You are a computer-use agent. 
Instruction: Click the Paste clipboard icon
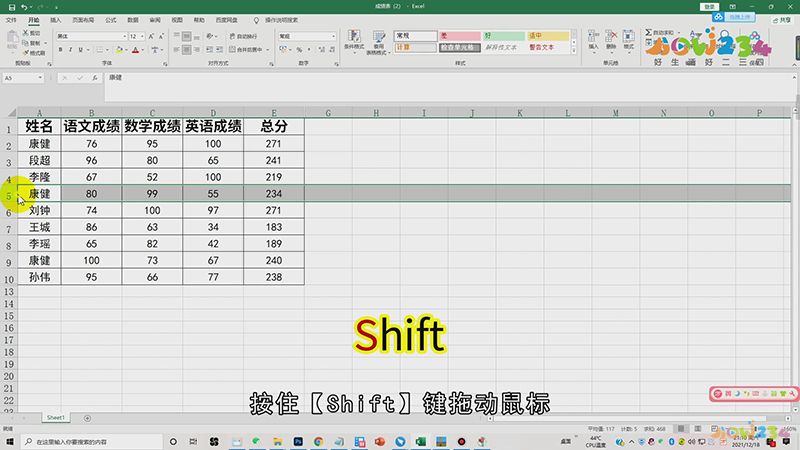coord(12,39)
